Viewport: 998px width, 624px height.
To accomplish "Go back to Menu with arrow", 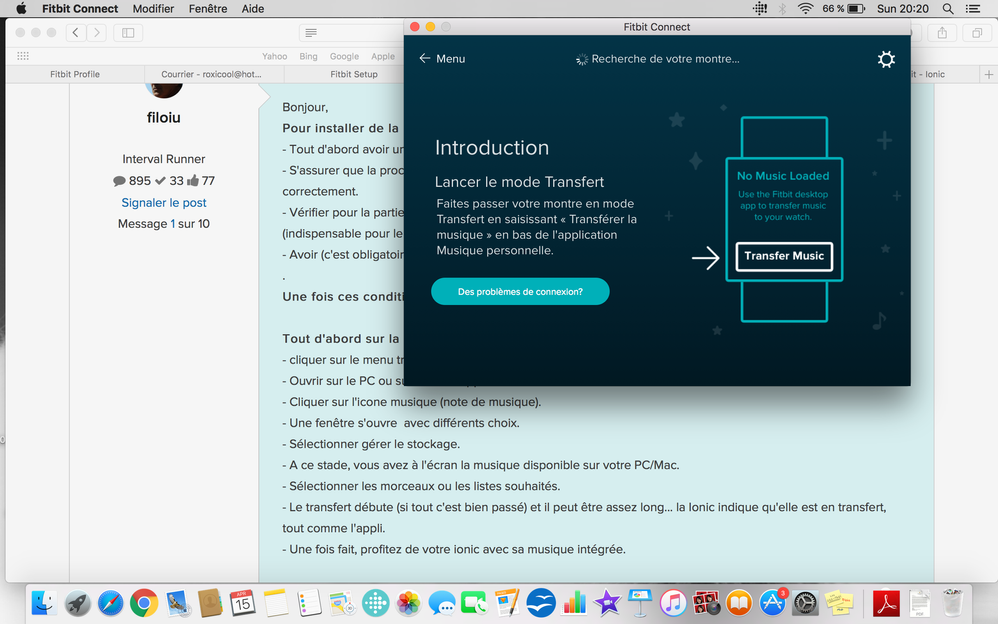I will (x=442, y=59).
